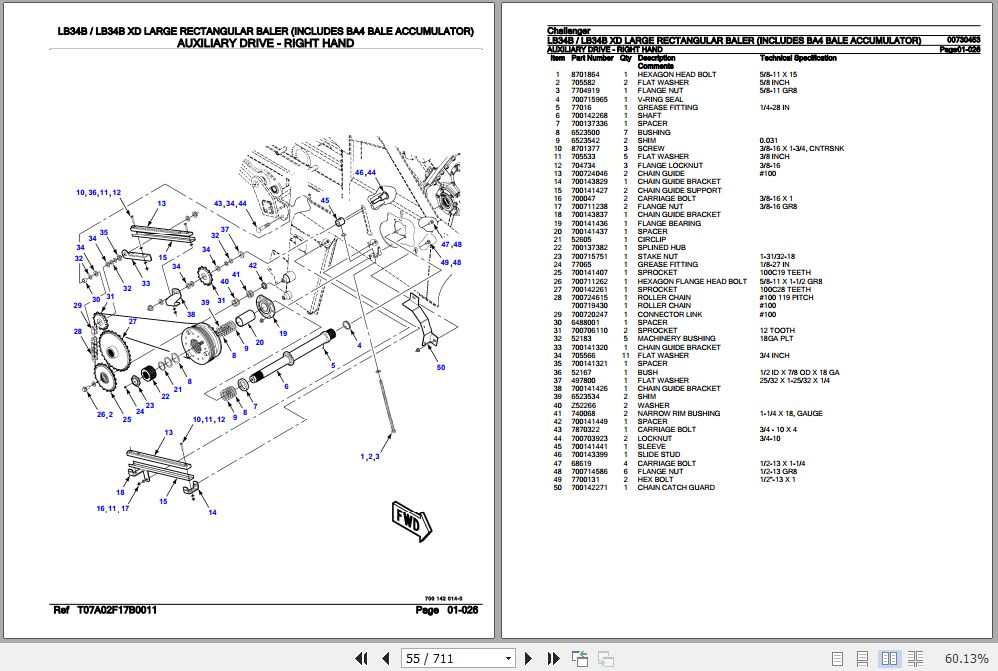Go forward to the next view

point(605,658)
